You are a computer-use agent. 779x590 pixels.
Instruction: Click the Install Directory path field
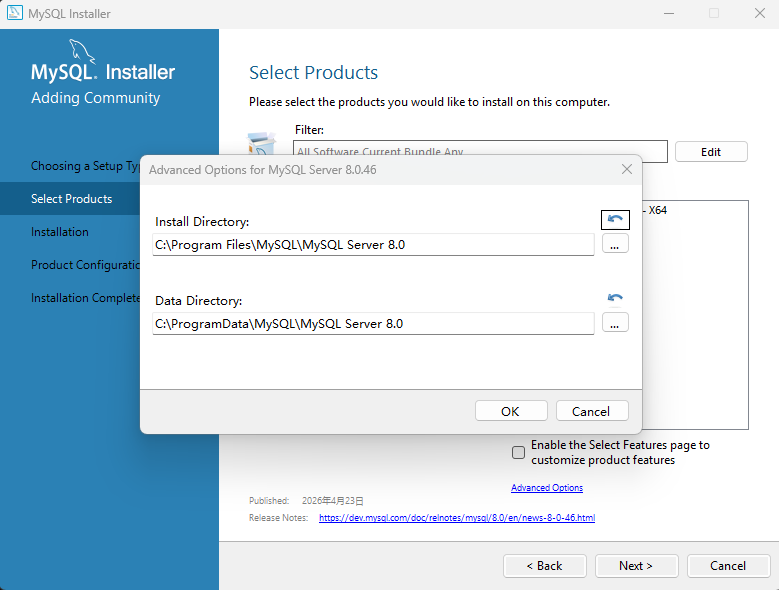tap(373, 245)
